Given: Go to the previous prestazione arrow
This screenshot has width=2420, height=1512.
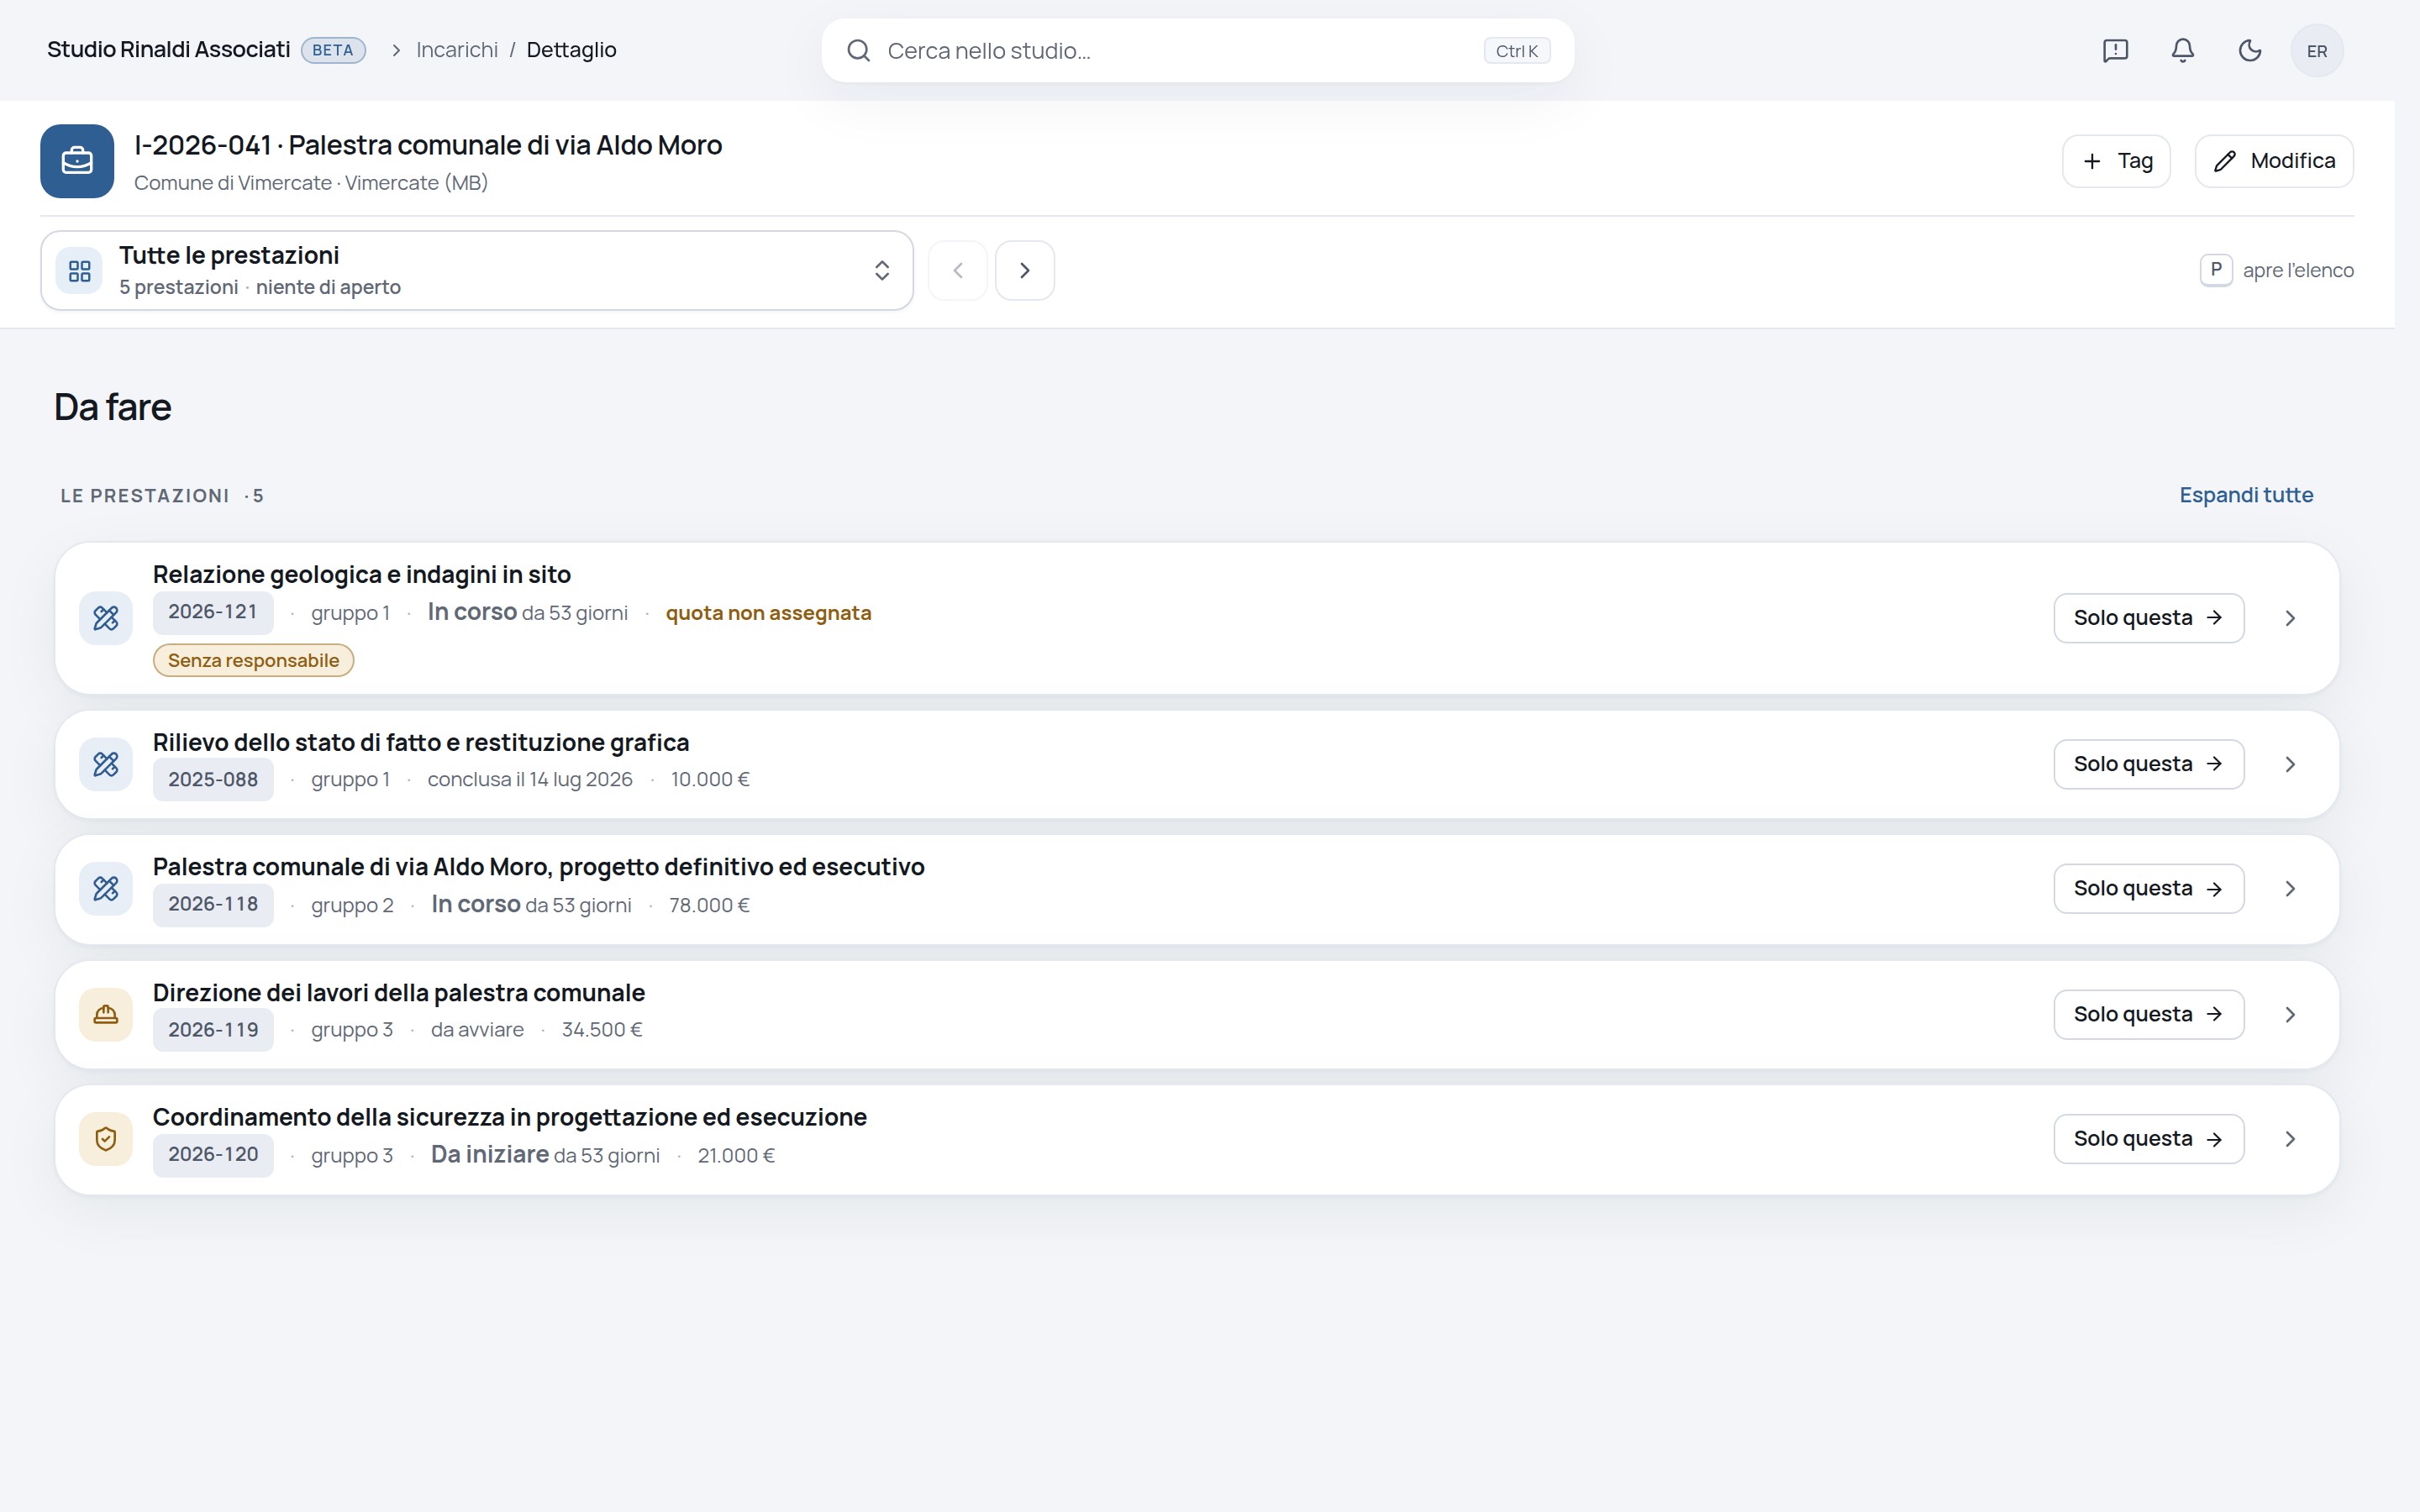Looking at the screenshot, I should click(x=957, y=270).
